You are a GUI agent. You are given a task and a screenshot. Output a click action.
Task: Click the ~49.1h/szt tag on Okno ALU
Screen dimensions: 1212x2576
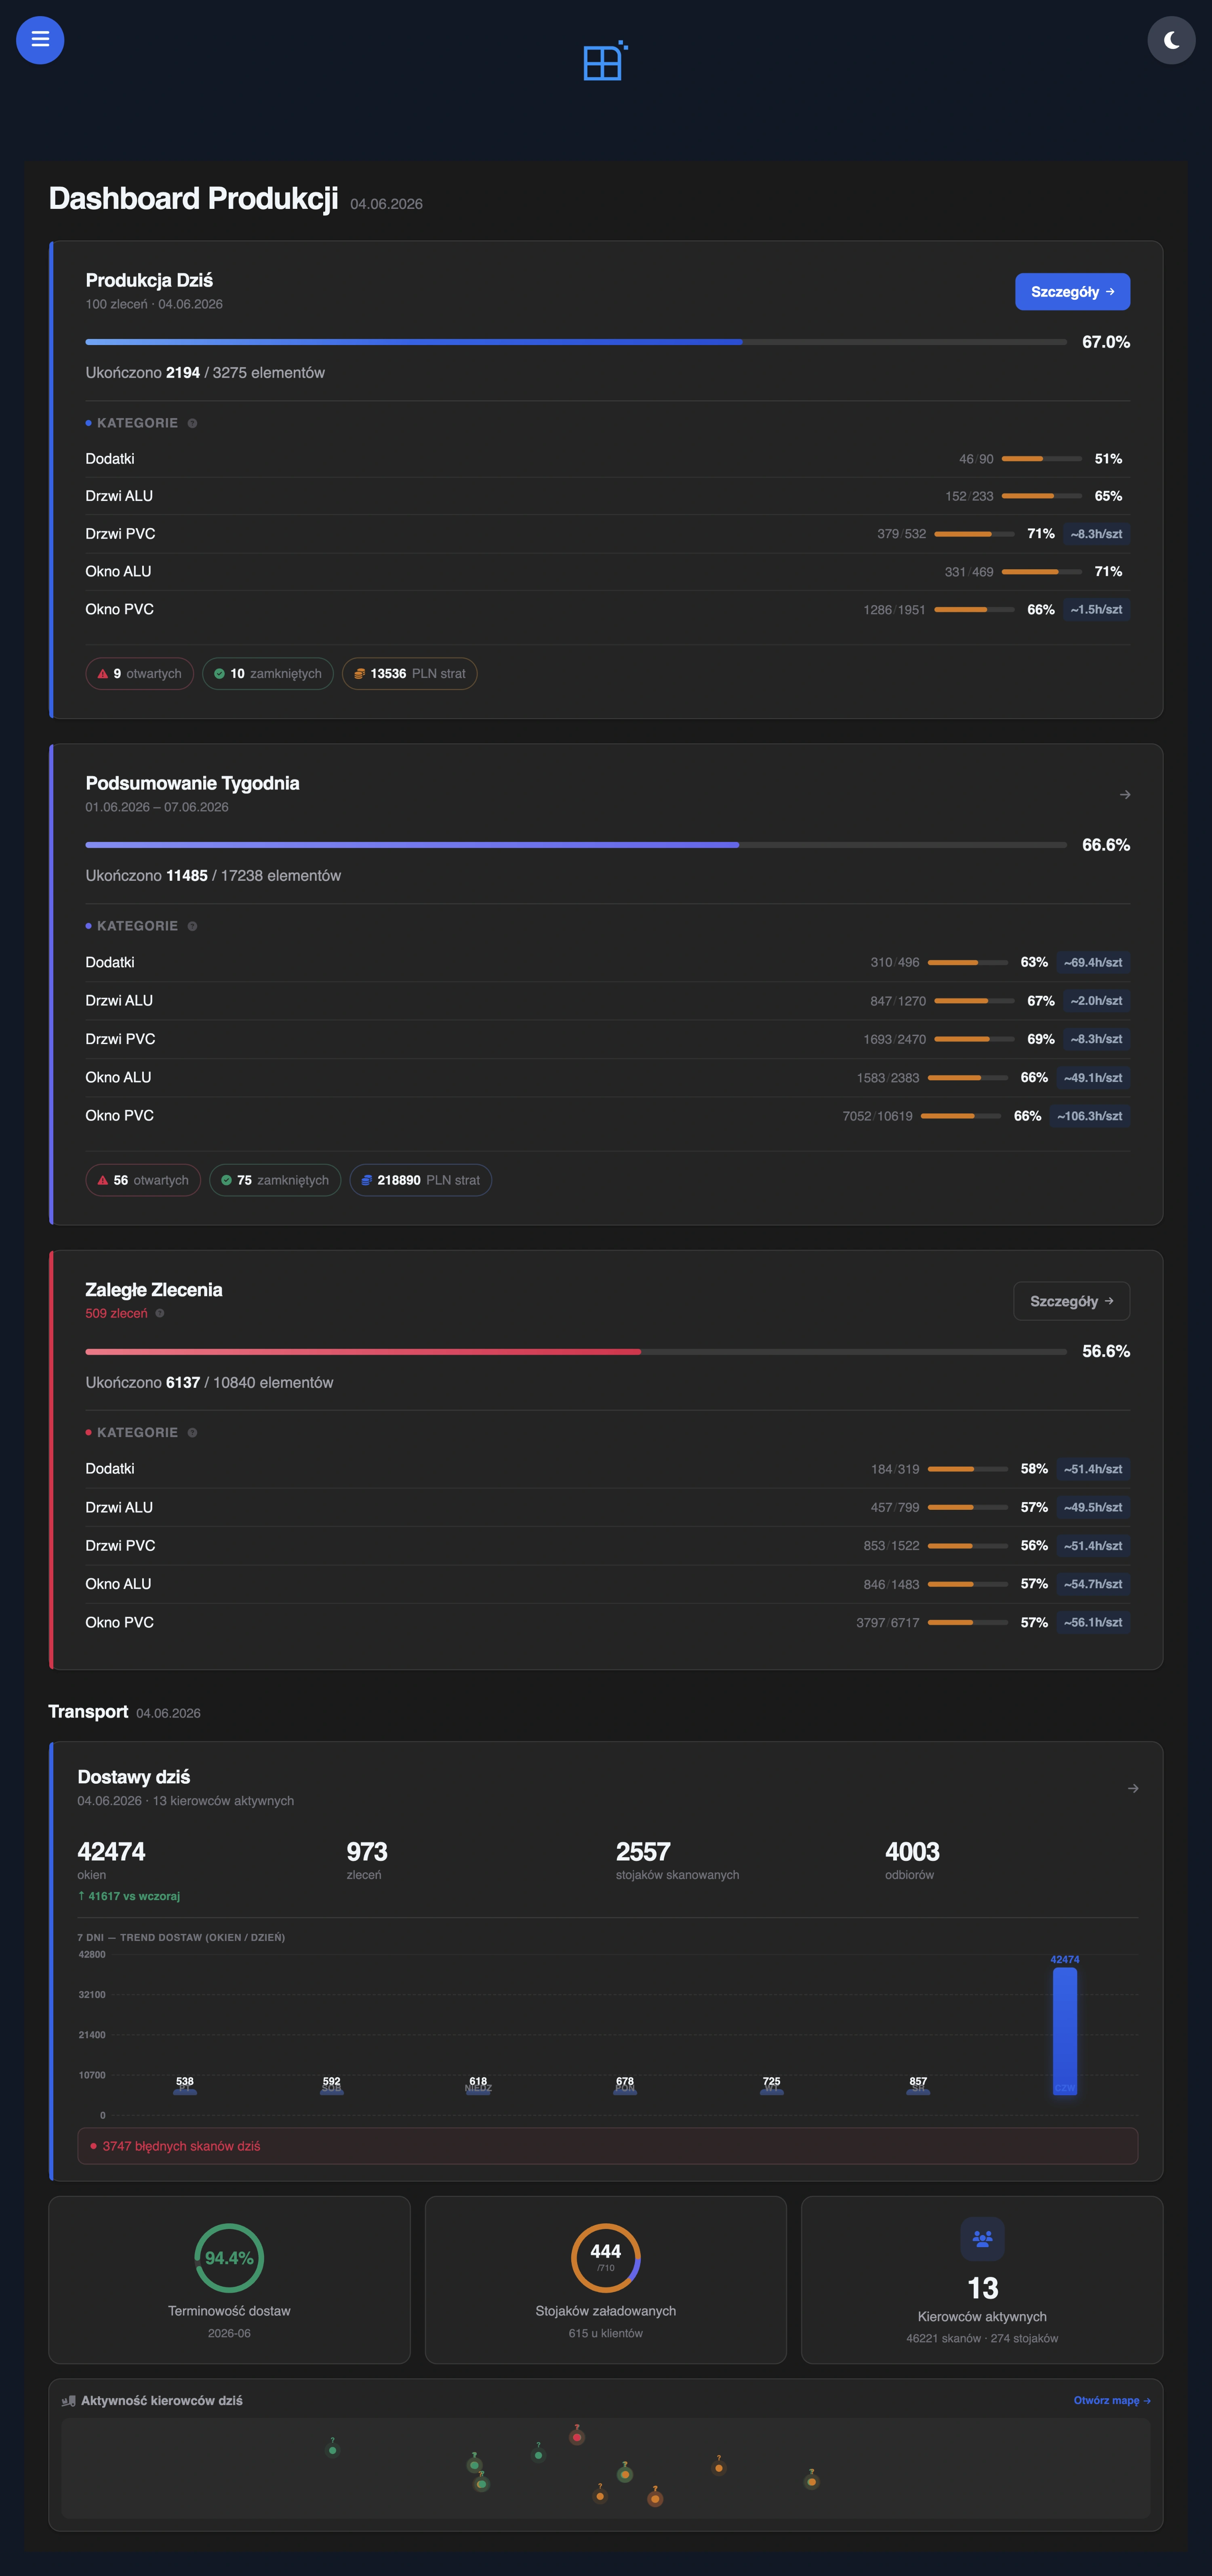(x=1093, y=1078)
